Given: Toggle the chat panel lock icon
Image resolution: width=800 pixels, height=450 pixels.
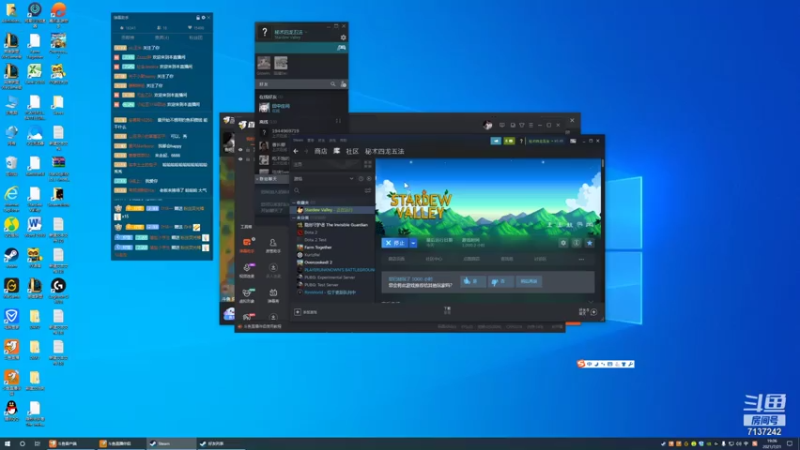Looking at the screenshot, I should pos(198,17).
